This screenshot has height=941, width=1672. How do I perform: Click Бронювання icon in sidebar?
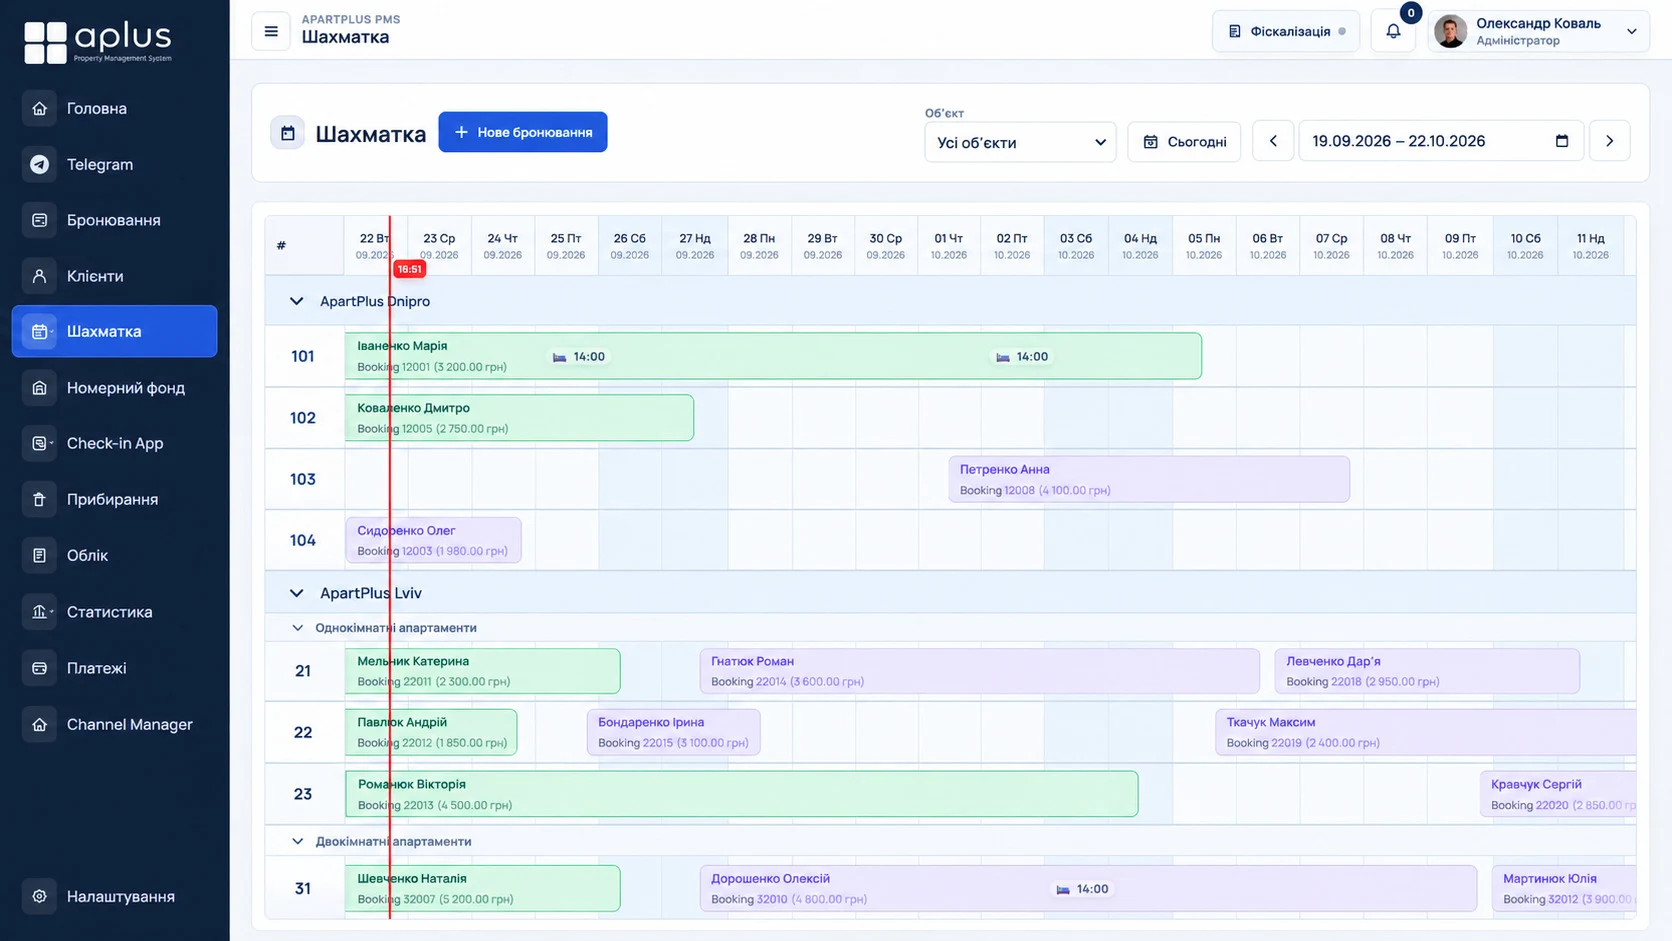point(39,220)
